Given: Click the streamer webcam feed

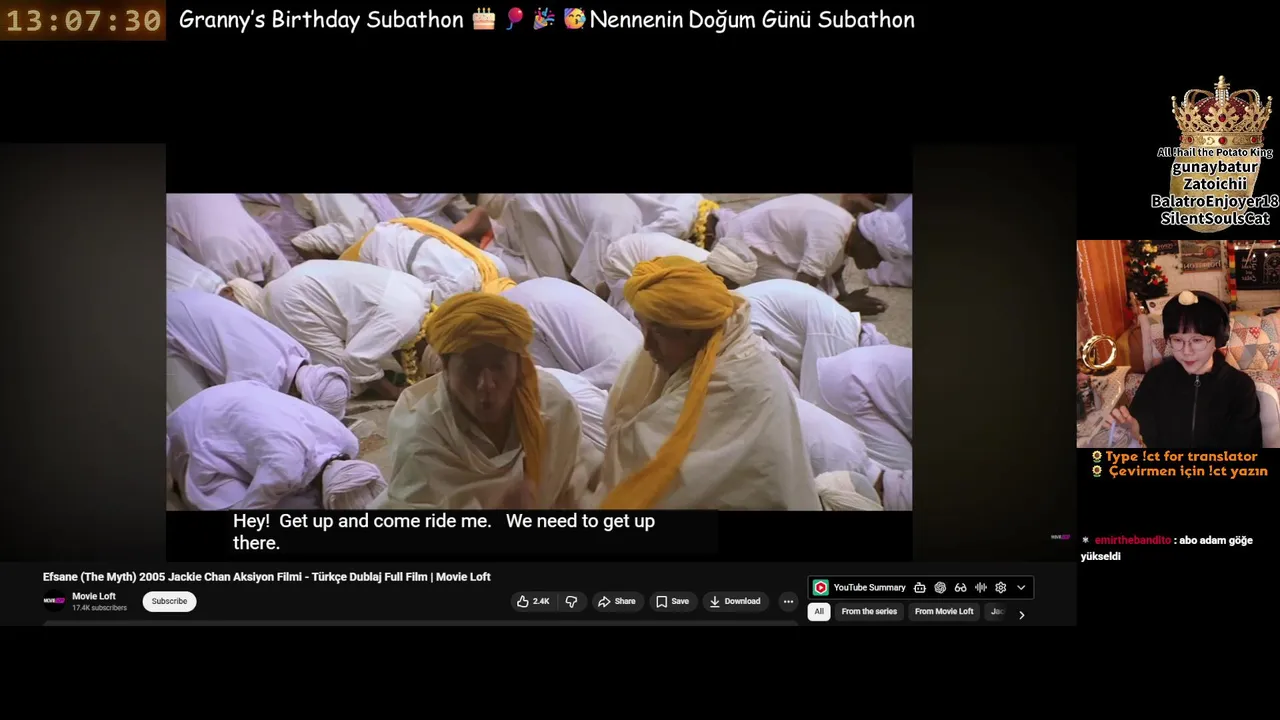Looking at the screenshot, I should (x=1178, y=343).
